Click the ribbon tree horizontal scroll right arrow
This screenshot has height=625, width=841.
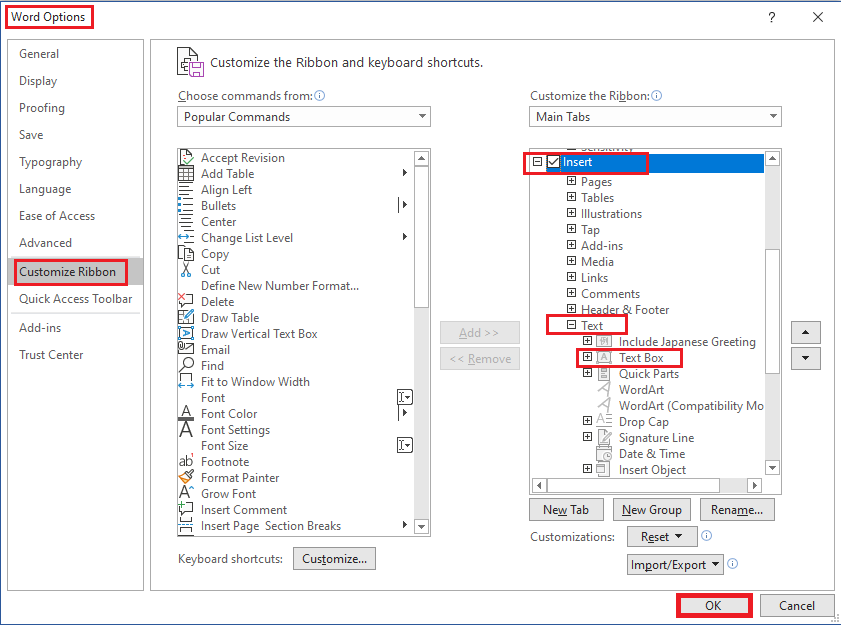pyautogui.click(x=755, y=486)
